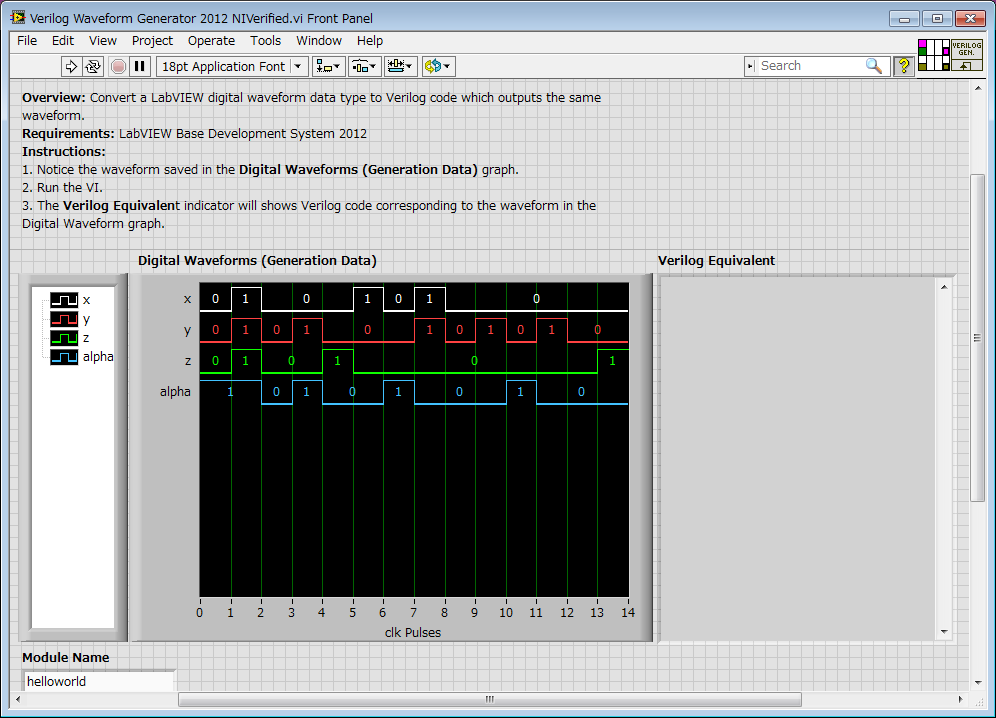Open the Tools menu
Screen dimensions: 996x718
tap(265, 41)
